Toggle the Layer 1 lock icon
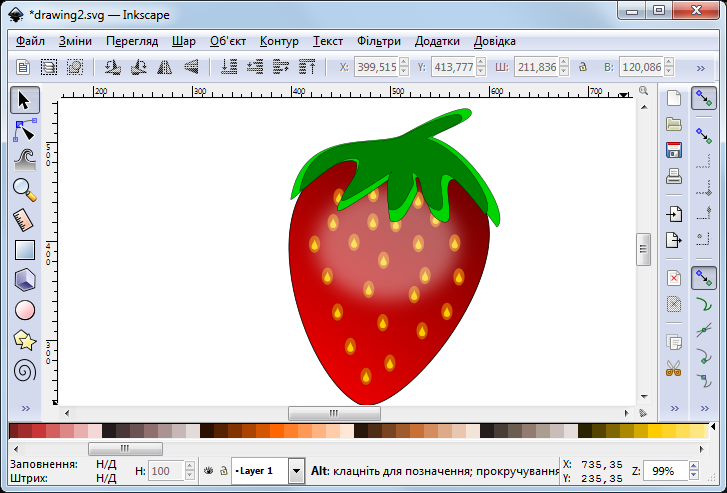 click(x=222, y=470)
